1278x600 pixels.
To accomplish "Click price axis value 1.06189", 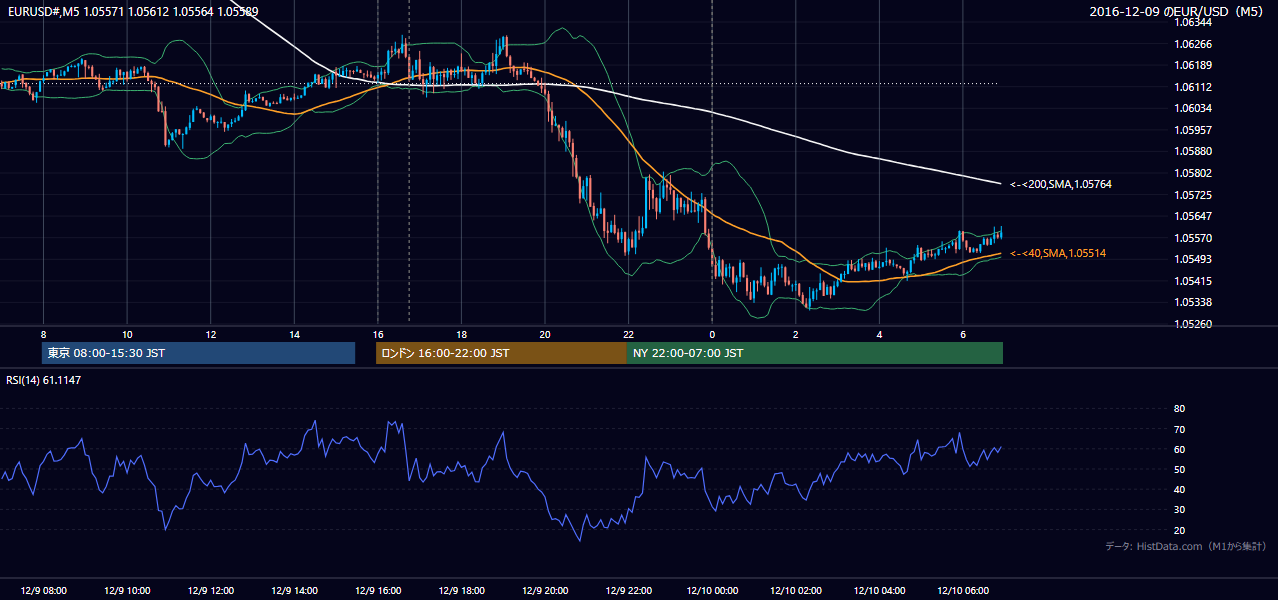I will coord(1191,65).
